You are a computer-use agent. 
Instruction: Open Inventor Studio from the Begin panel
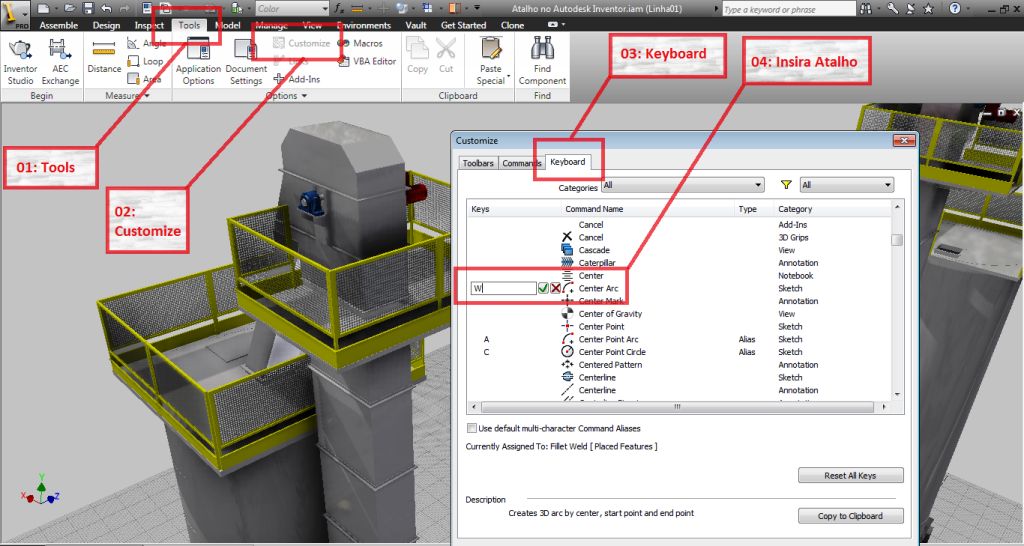point(20,61)
